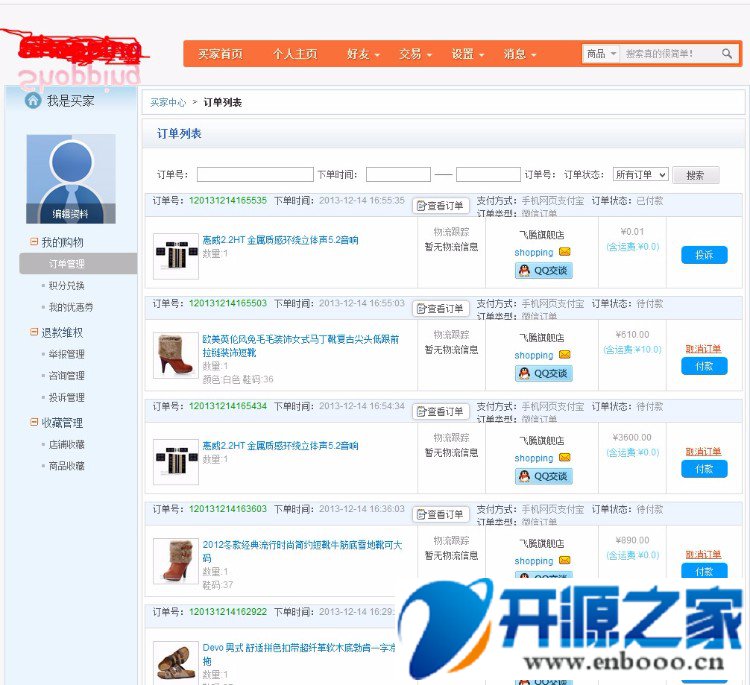Open 咨询管理 in the sidebar
This screenshot has width=750, height=685.
(x=66, y=376)
